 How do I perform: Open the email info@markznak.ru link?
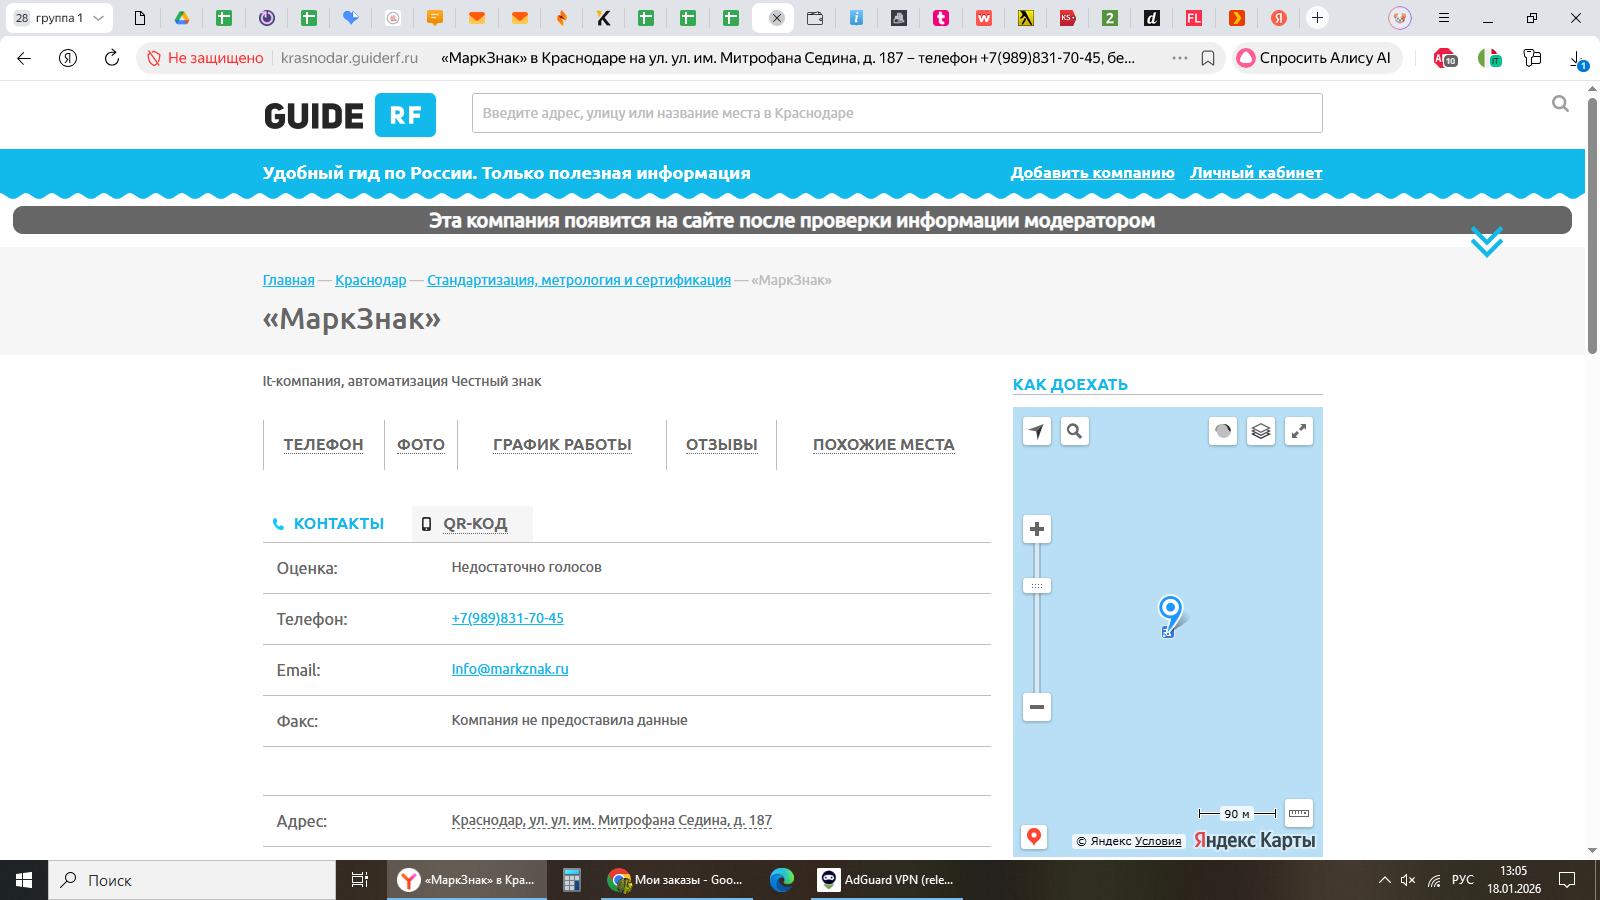coord(509,669)
